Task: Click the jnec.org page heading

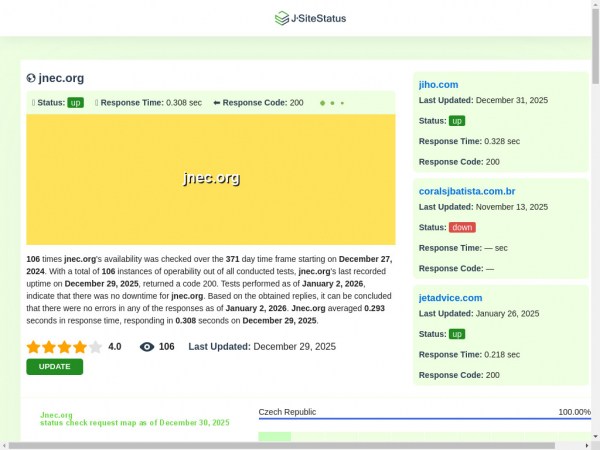Action: (61, 78)
